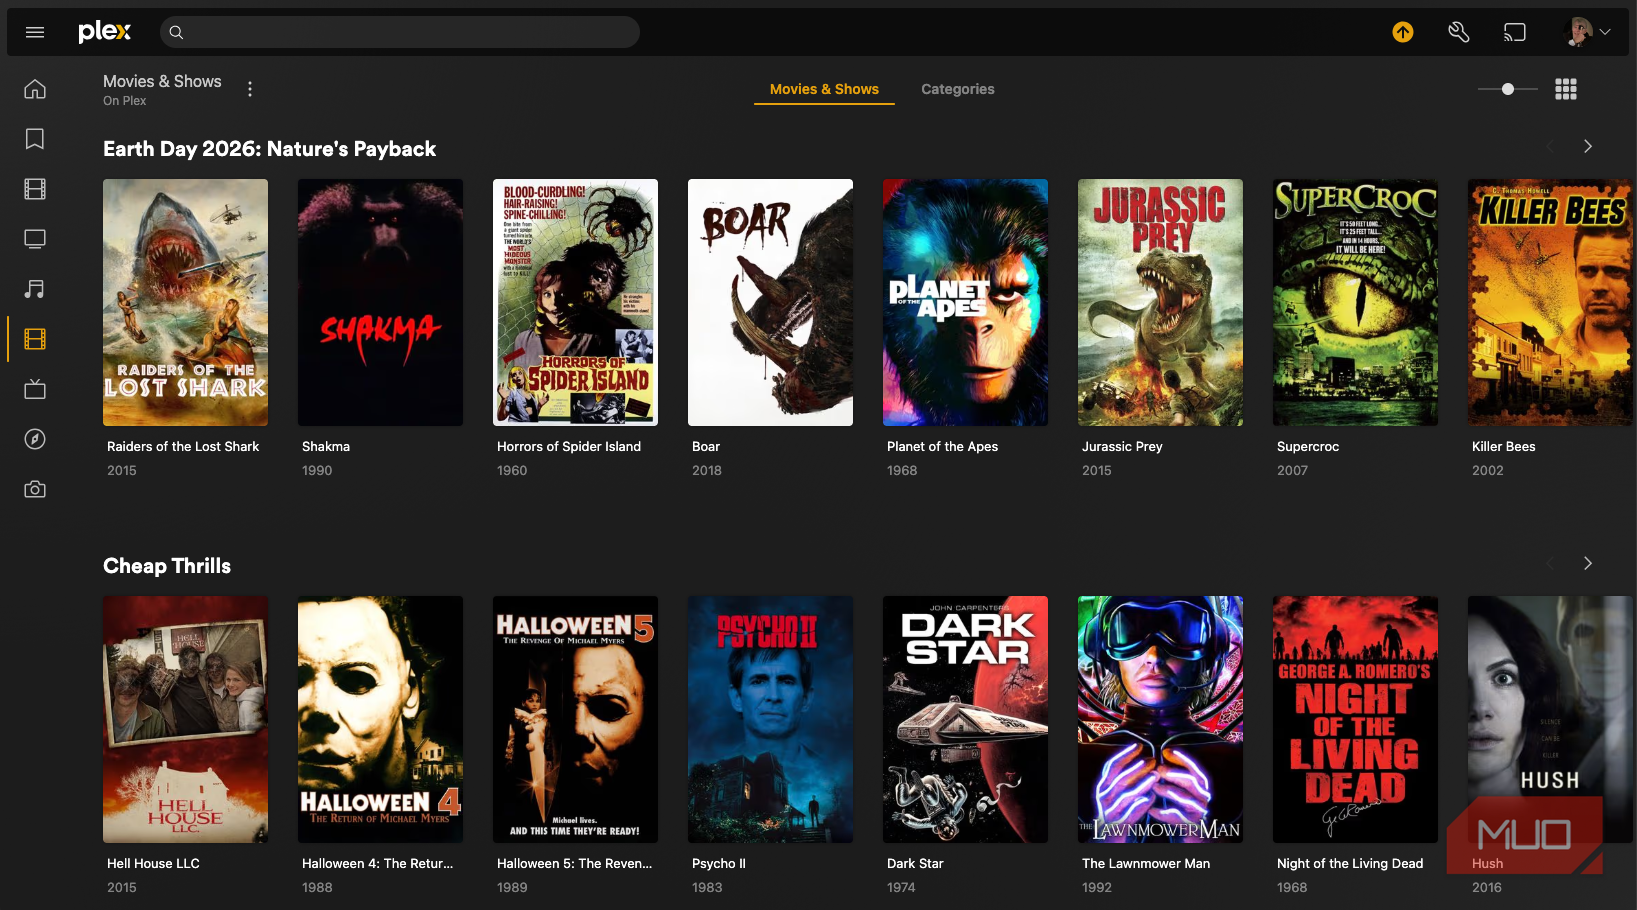
Task: Open The Lawnmower Man poster
Action: pyautogui.click(x=1160, y=719)
